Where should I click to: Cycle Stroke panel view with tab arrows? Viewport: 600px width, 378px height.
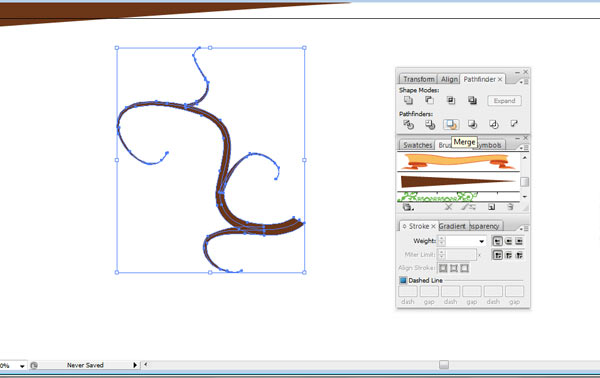pyautogui.click(x=404, y=226)
